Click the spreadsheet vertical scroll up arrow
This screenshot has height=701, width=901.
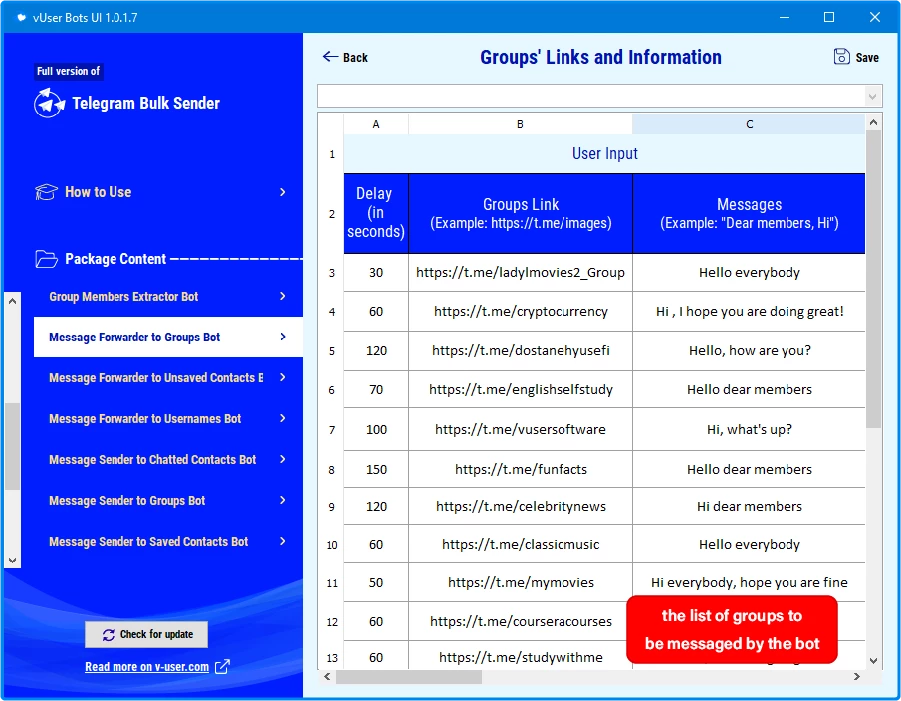coord(873,122)
